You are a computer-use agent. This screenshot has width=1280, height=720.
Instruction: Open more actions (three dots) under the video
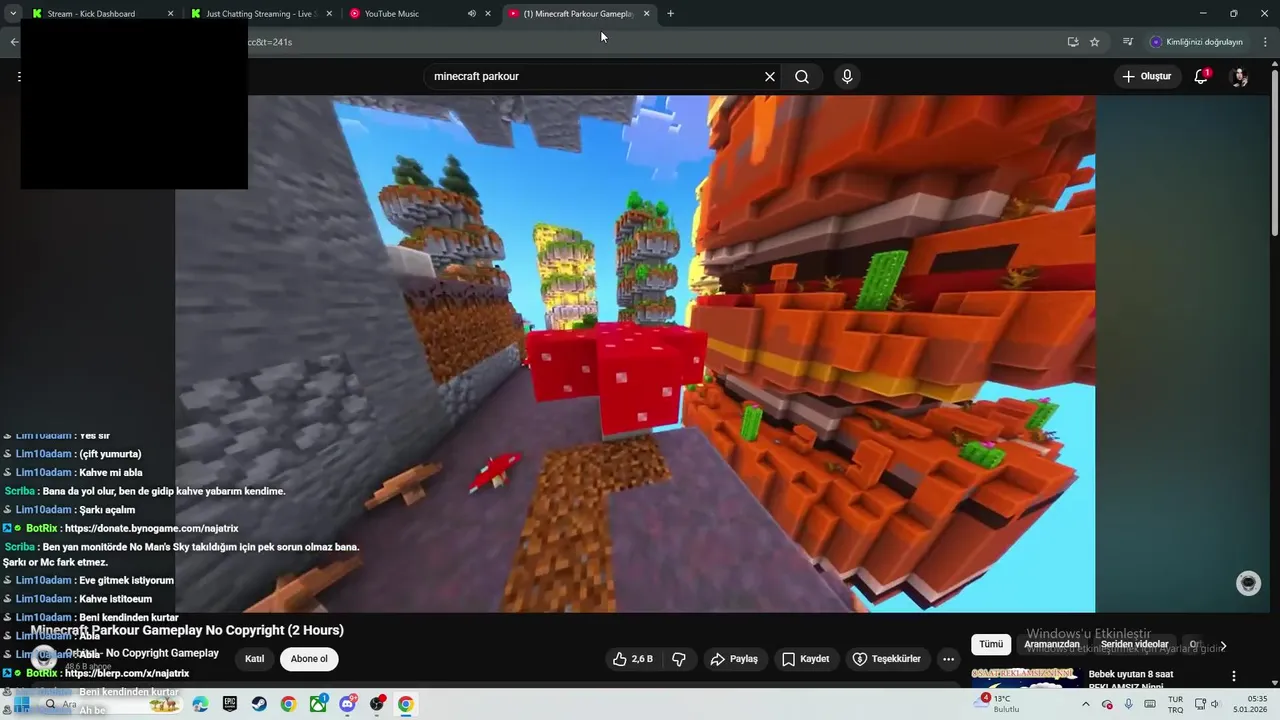tap(948, 659)
